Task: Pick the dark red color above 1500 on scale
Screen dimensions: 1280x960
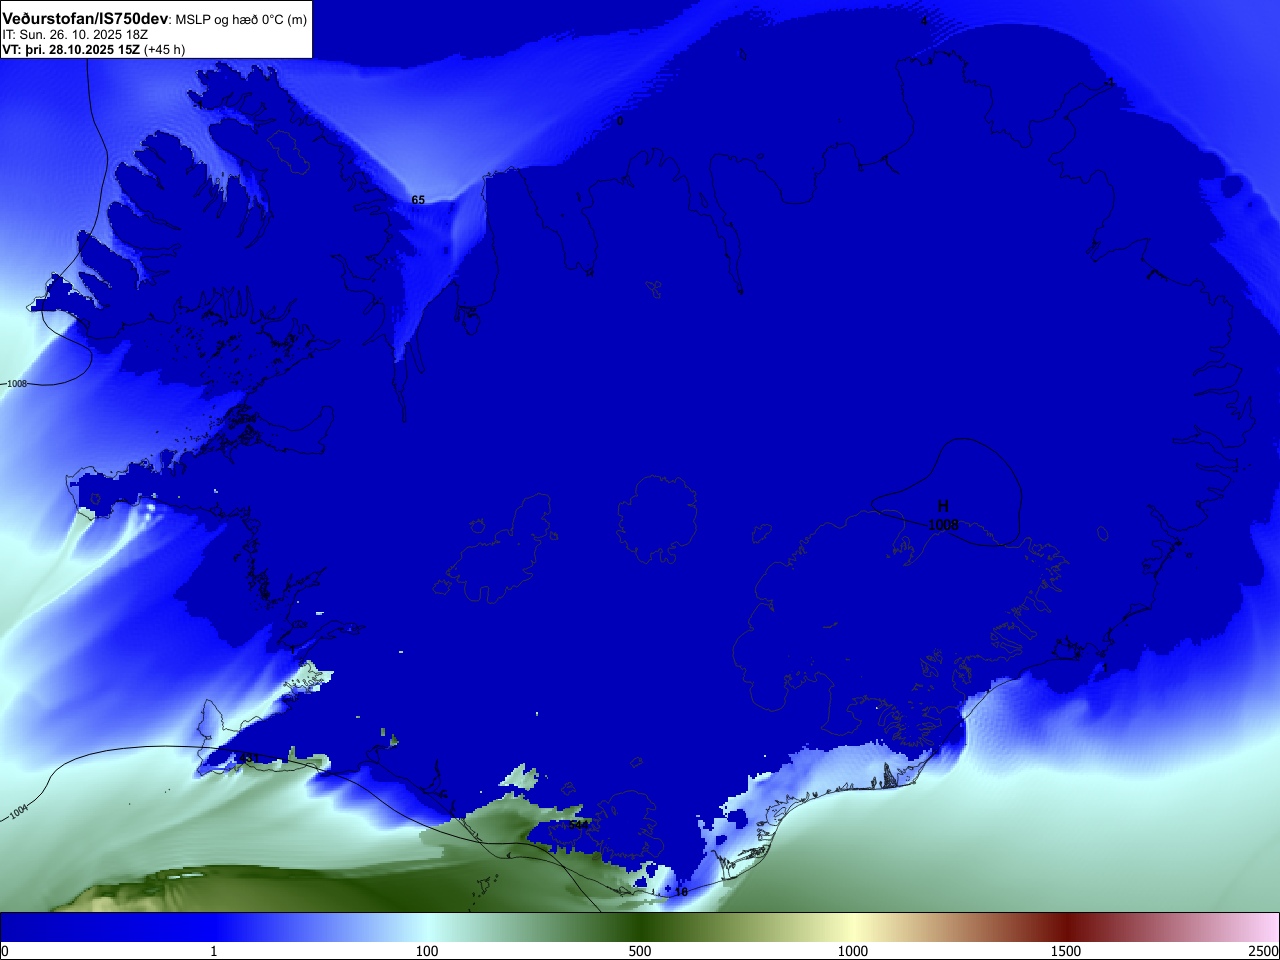Action: (1066, 927)
